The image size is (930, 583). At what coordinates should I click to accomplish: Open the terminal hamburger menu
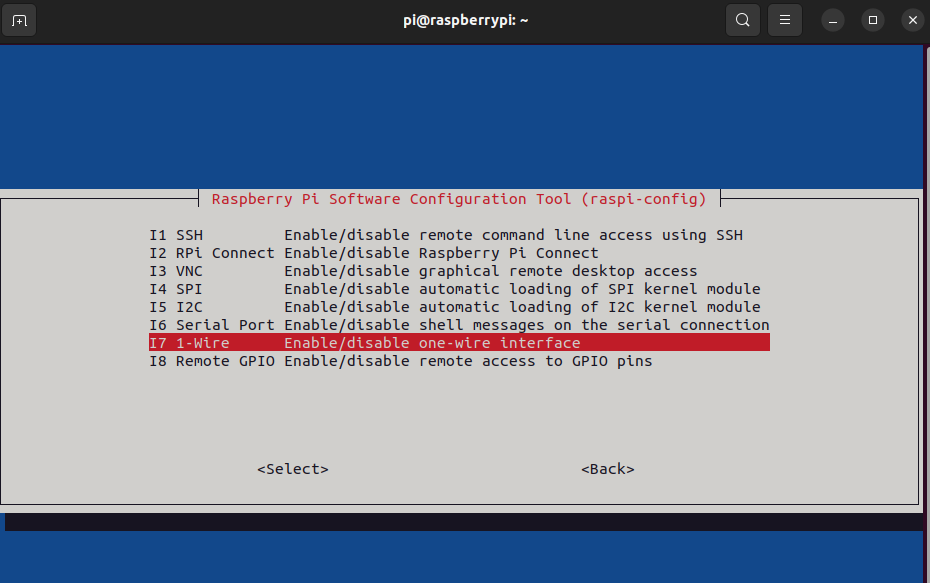point(785,20)
